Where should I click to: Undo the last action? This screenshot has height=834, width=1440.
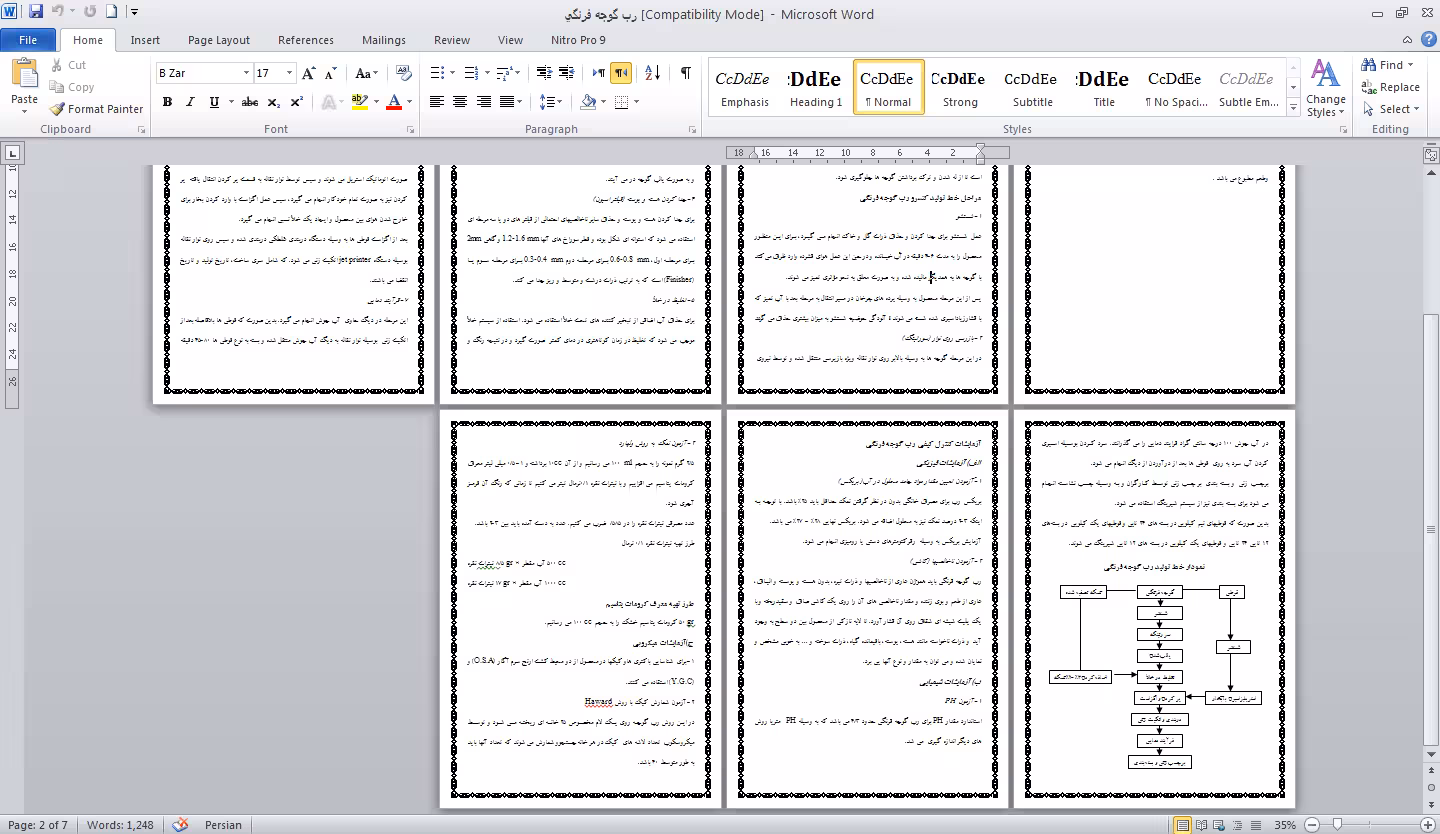[x=57, y=12]
